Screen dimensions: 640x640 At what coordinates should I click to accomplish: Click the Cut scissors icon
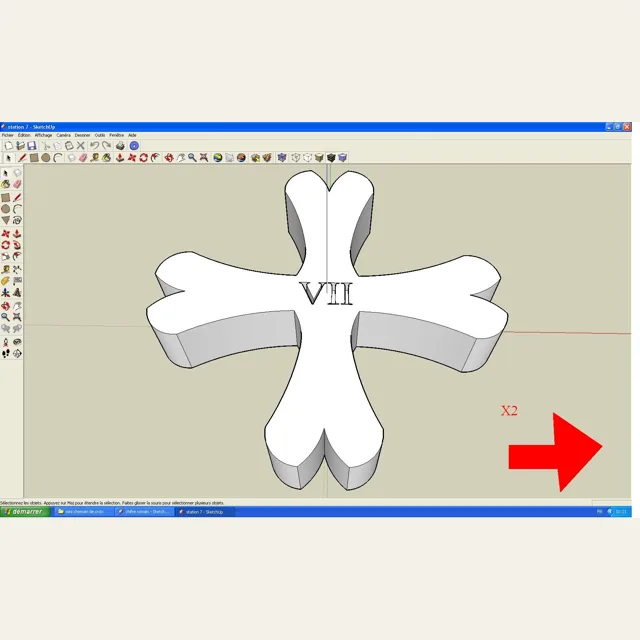point(46,146)
